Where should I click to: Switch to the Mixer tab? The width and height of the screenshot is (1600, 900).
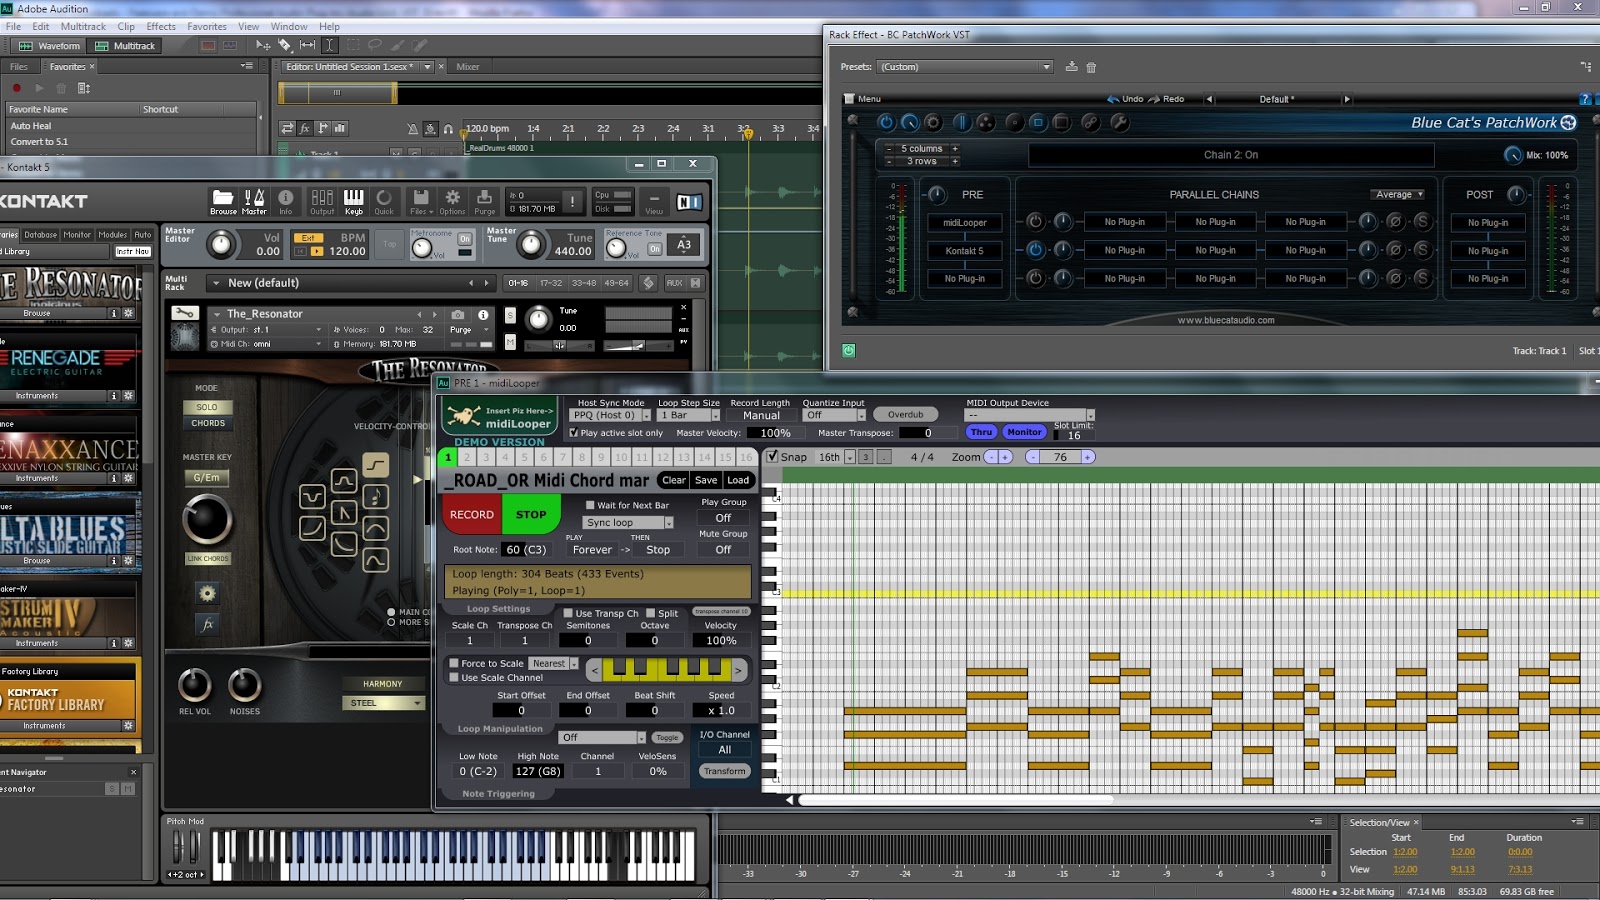(x=468, y=67)
